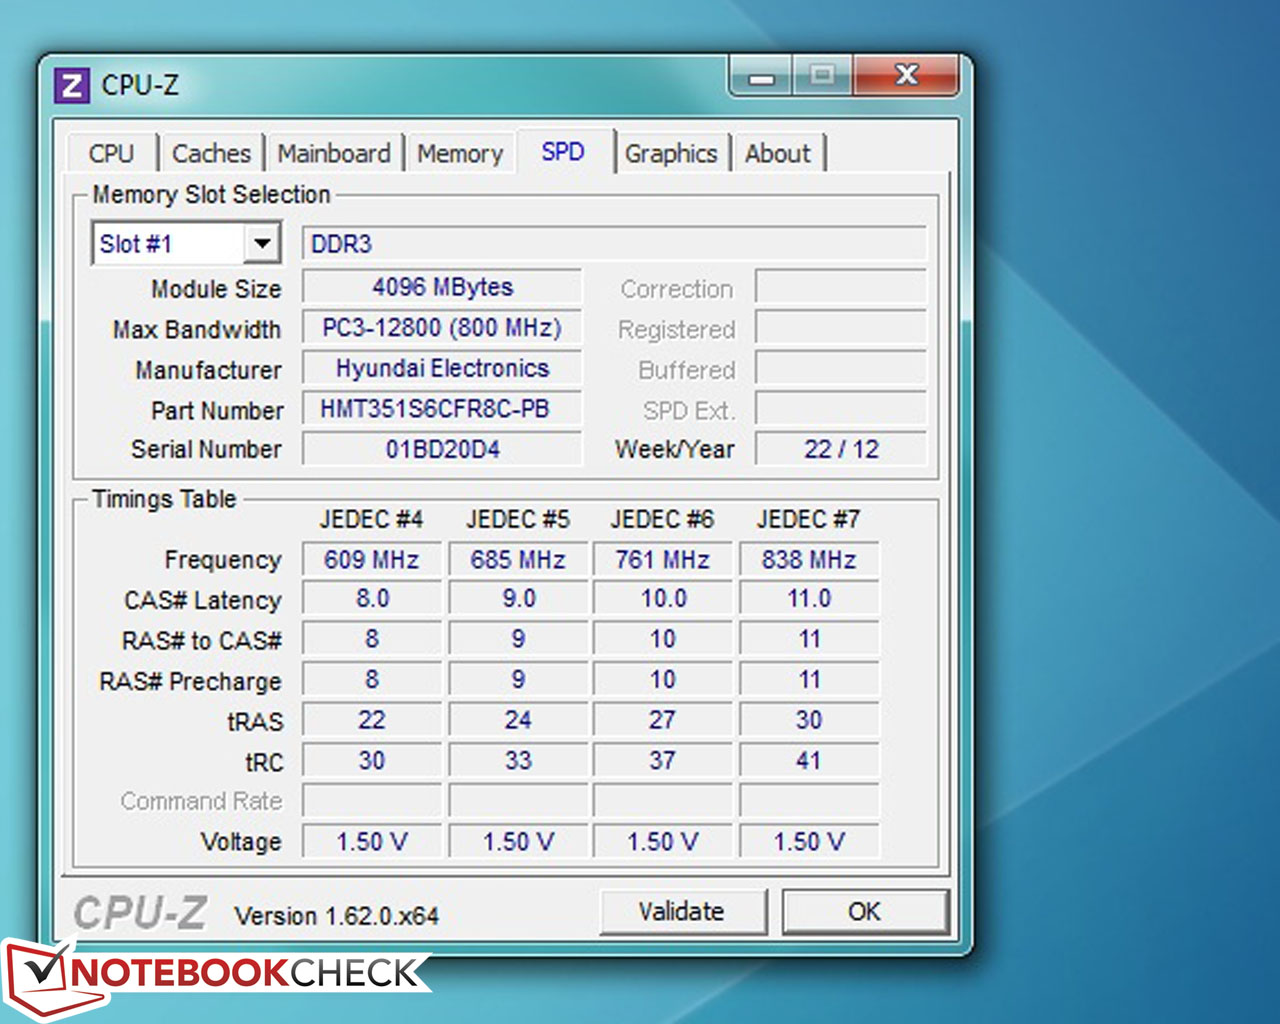
Task: Click the RAS# Precharge label
Action: pos(190,682)
